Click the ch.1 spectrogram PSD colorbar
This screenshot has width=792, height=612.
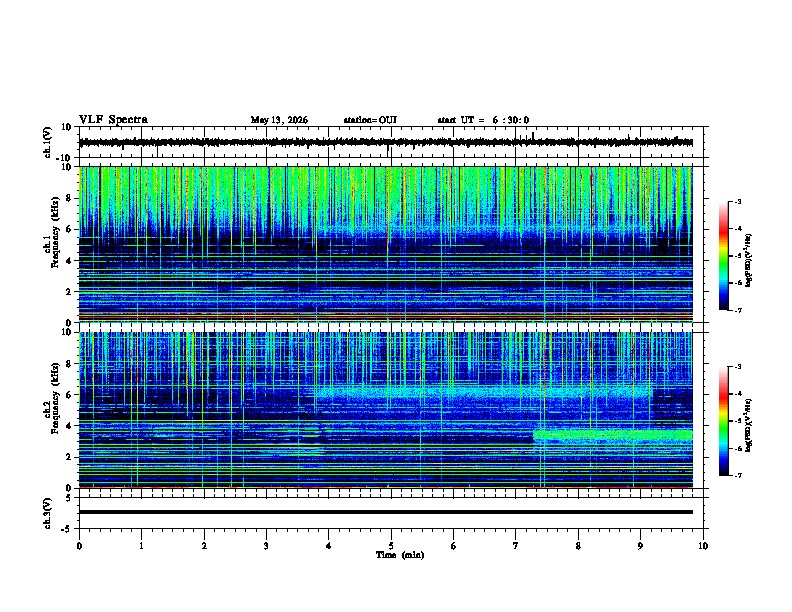pos(723,256)
